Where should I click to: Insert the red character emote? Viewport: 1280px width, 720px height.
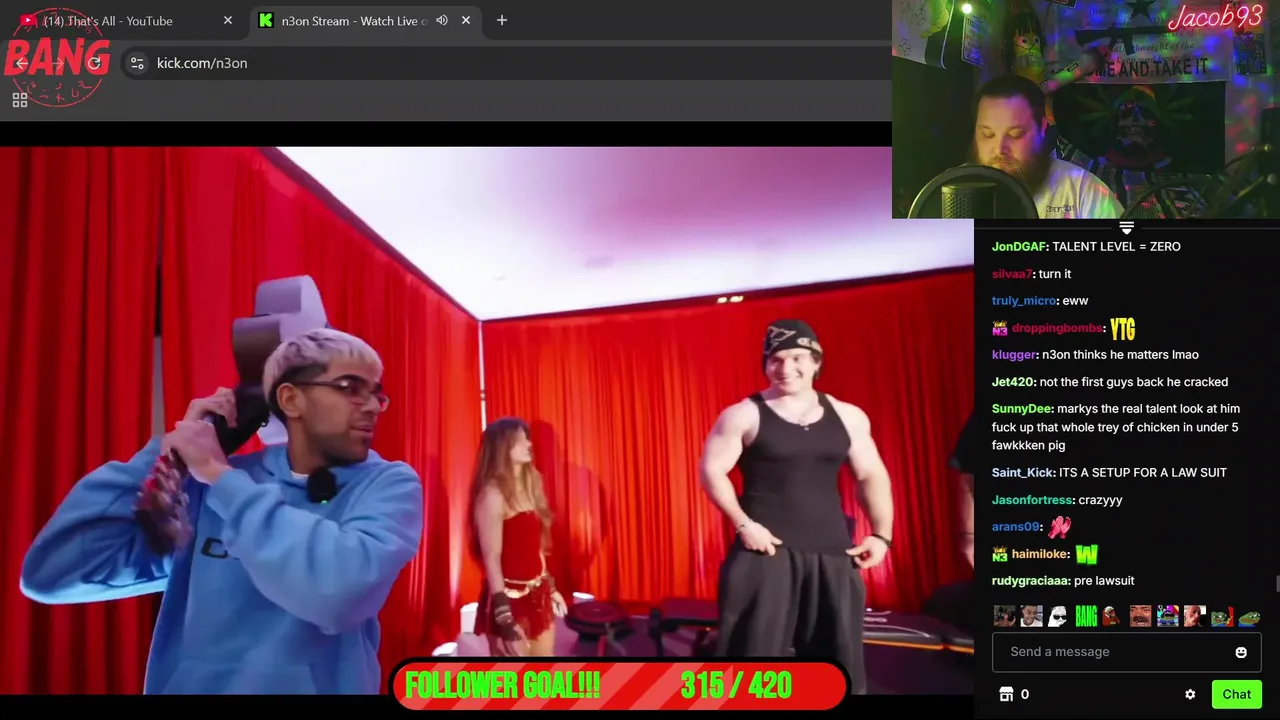point(1112,616)
